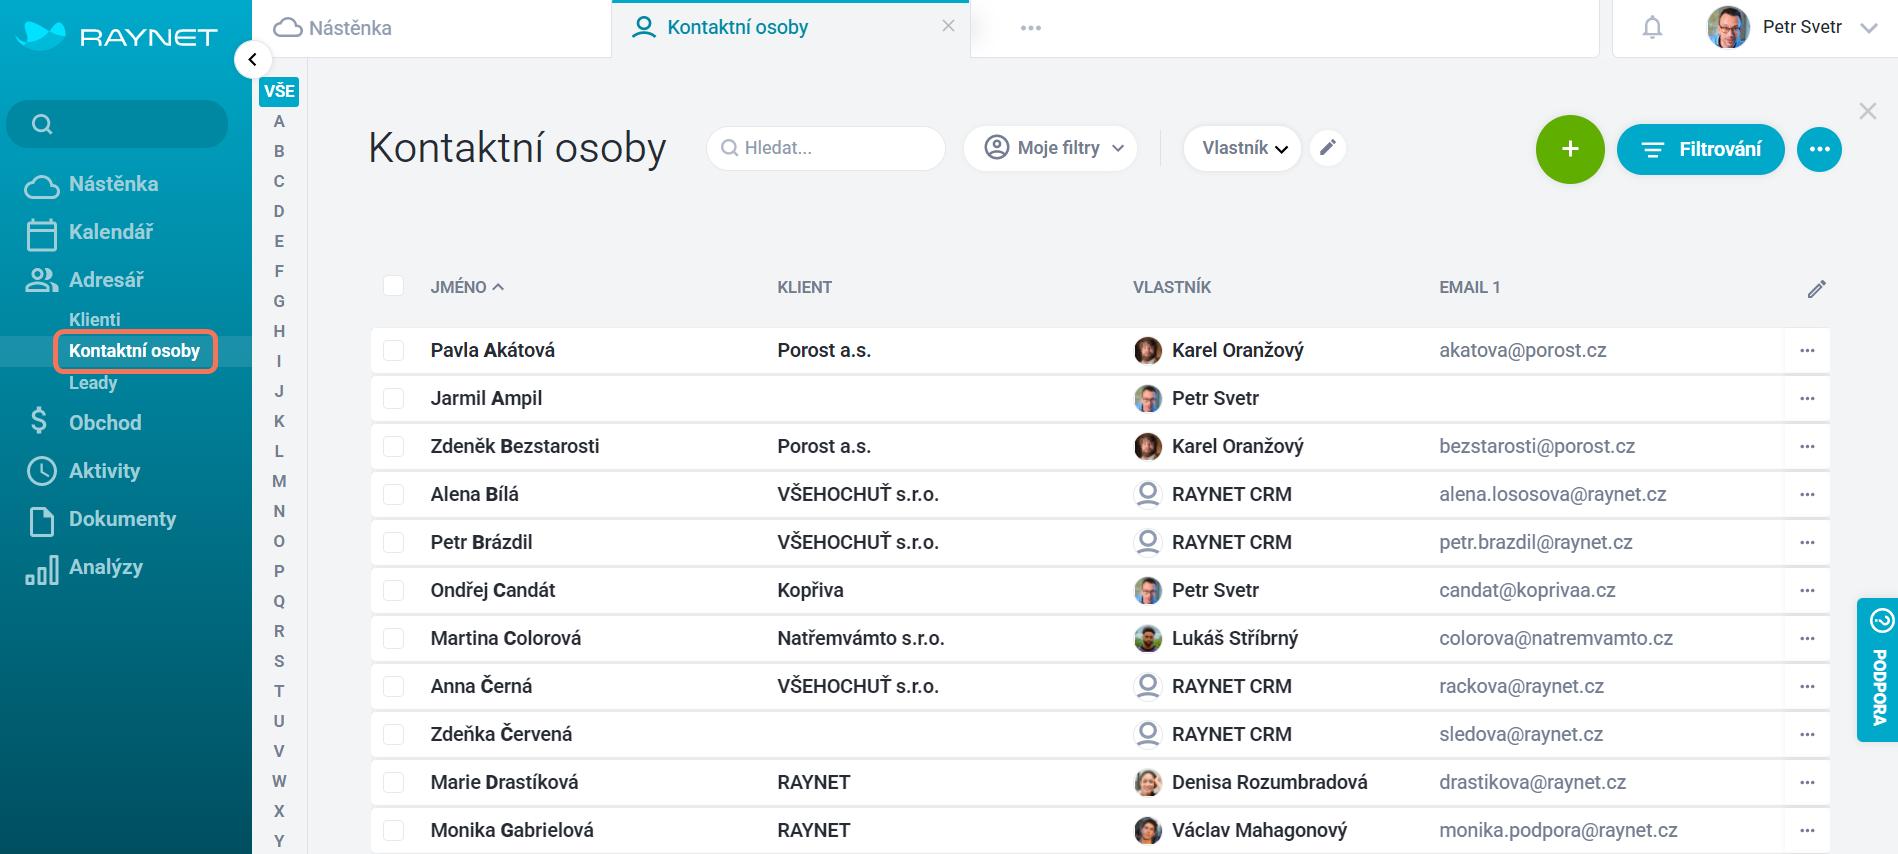Open contact Pavla Akátová
This screenshot has width=1898, height=854.
[x=493, y=351]
